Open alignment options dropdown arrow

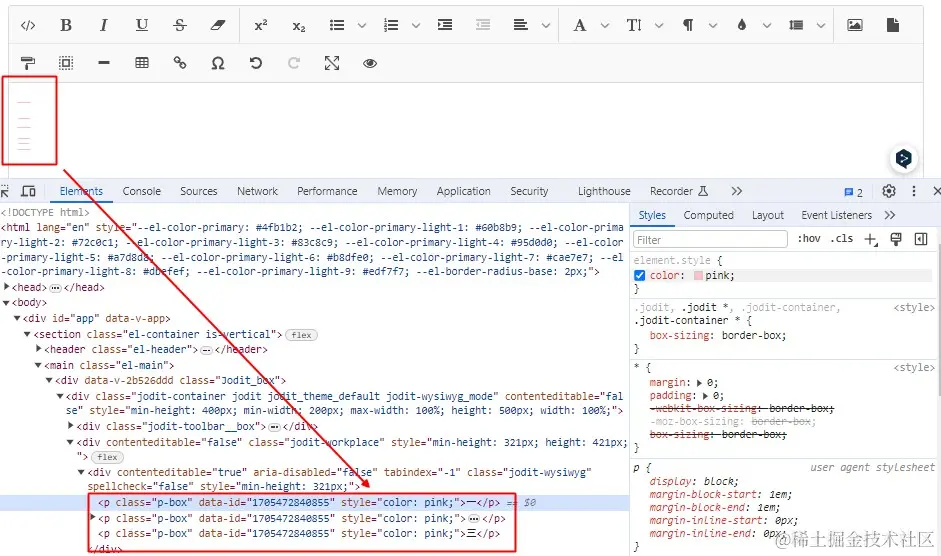coord(546,25)
